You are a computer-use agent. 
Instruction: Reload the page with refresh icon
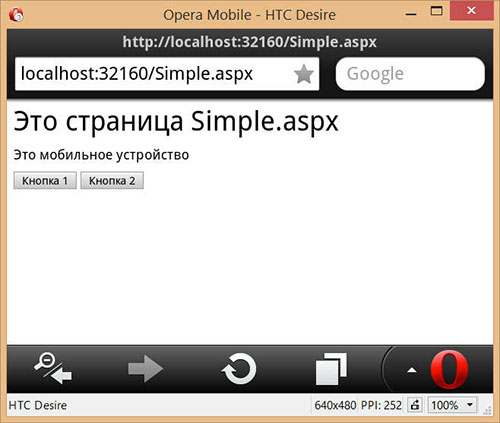(x=239, y=369)
